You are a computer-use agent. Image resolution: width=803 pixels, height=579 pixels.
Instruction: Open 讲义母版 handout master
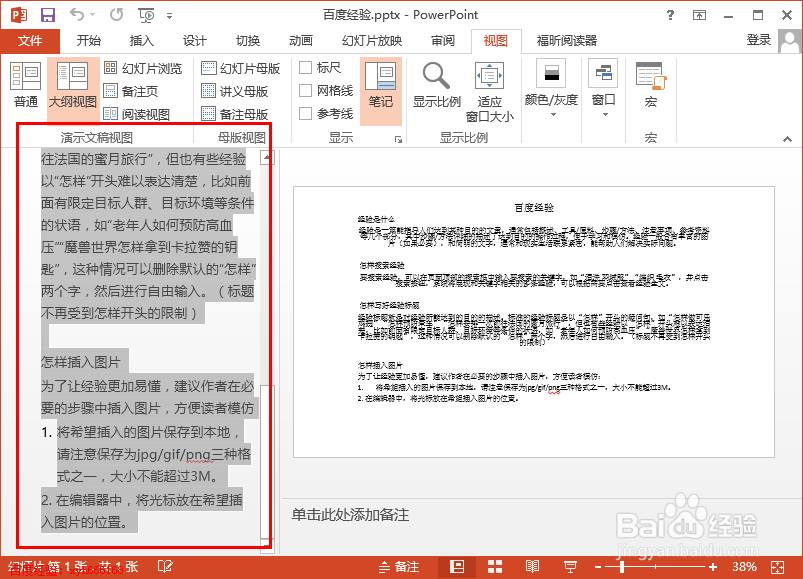(x=235, y=91)
